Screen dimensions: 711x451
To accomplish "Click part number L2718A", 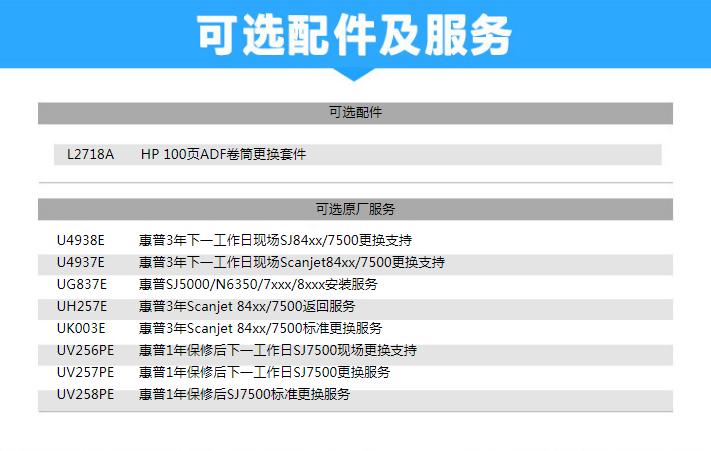I will [90, 155].
